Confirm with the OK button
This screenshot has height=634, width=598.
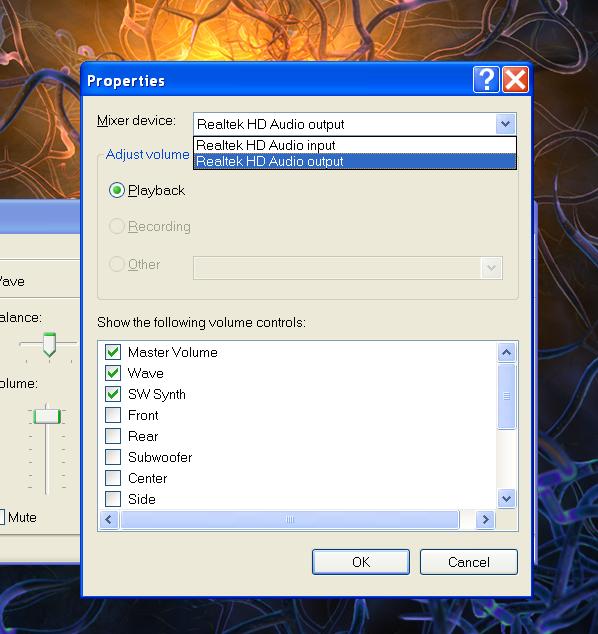coord(361,562)
